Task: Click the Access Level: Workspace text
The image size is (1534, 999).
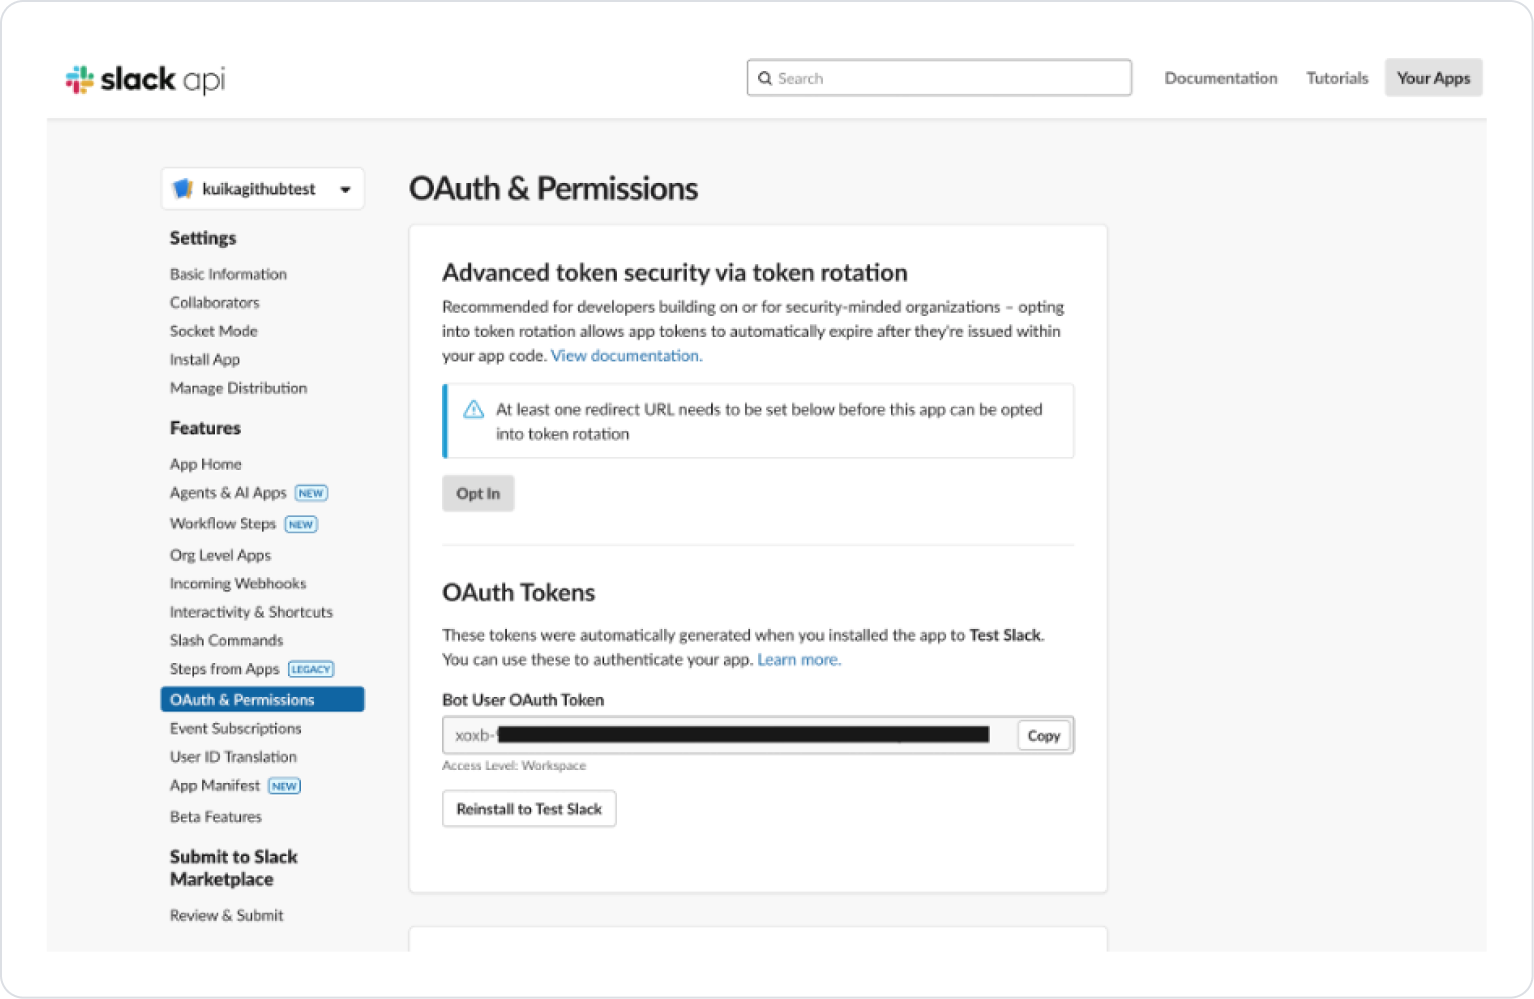Action: point(514,766)
